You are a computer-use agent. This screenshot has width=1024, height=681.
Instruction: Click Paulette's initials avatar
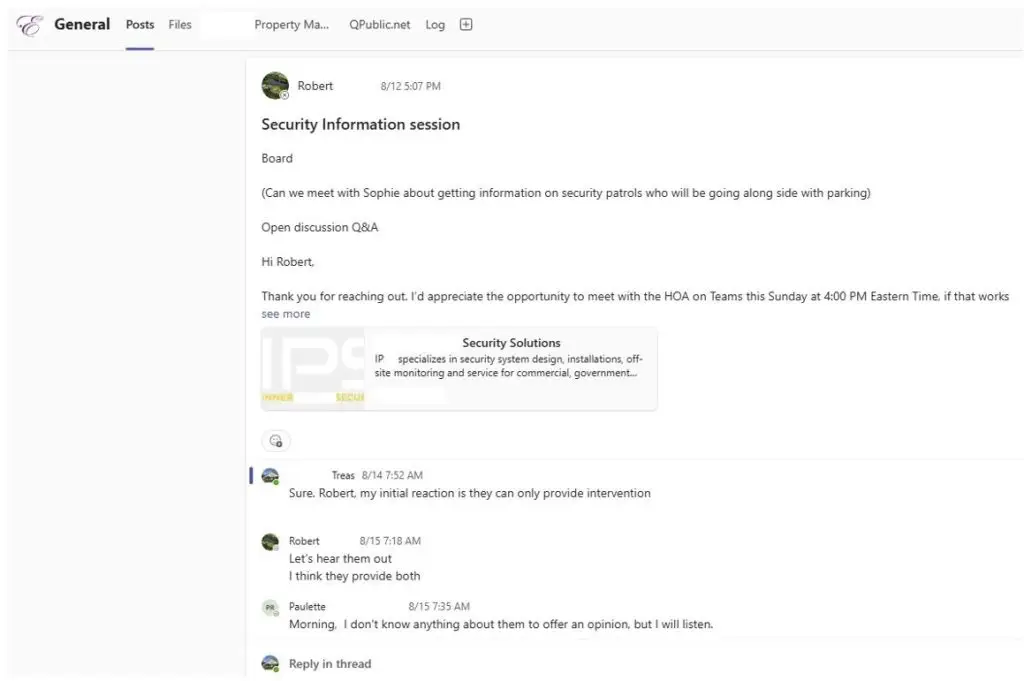(x=270, y=607)
